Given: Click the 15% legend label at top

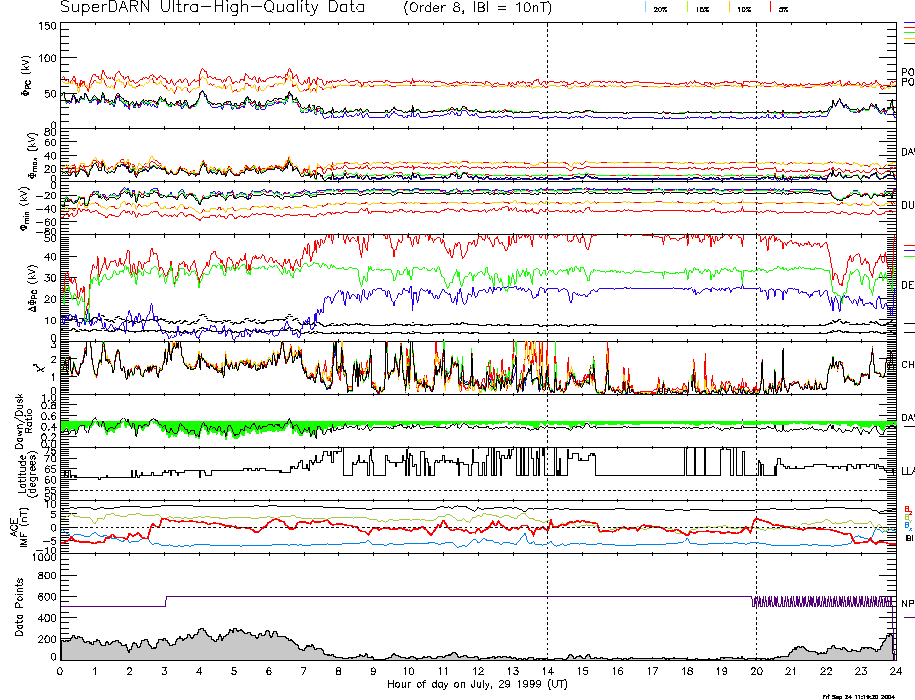Looking at the screenshot, I should point(702,9).
